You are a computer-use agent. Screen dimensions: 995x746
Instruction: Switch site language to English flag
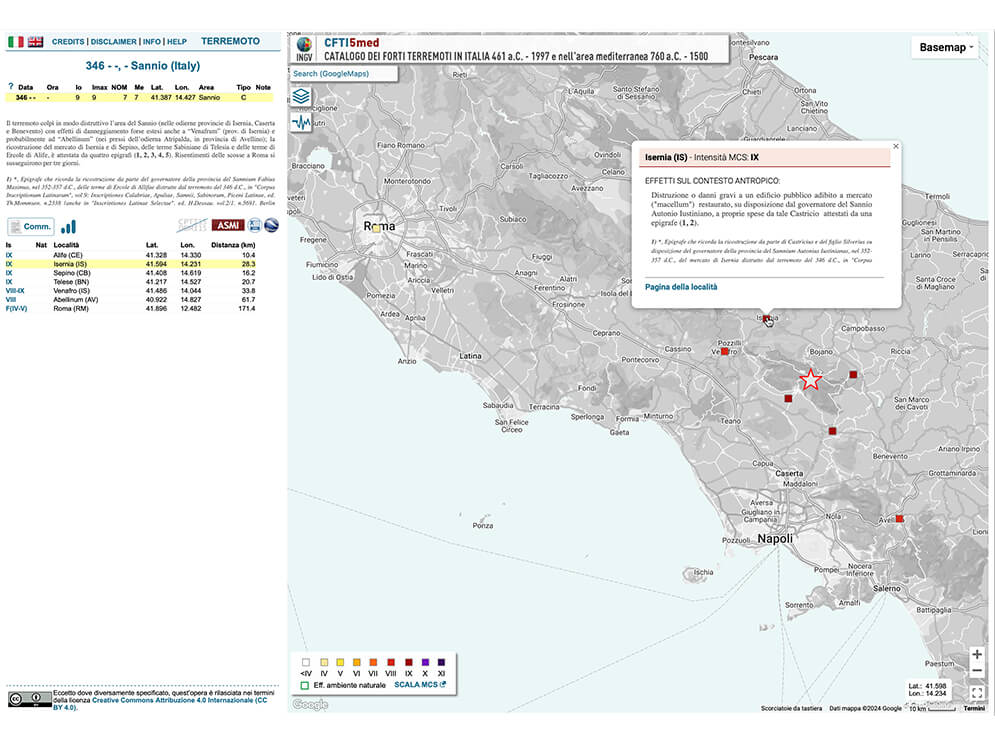(x=36, y=42)
